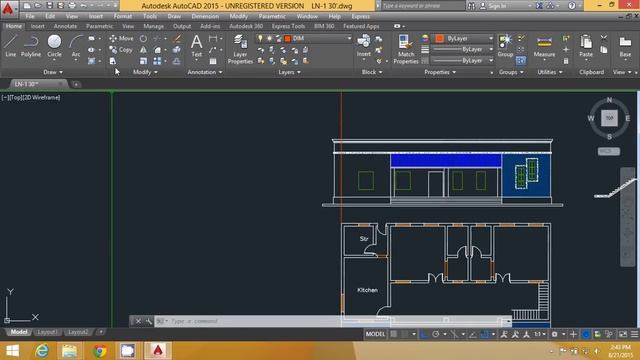Toggle Clean Screen icon in status bar
The width and height of the screenshot is (640, 360).
point(623,334)
